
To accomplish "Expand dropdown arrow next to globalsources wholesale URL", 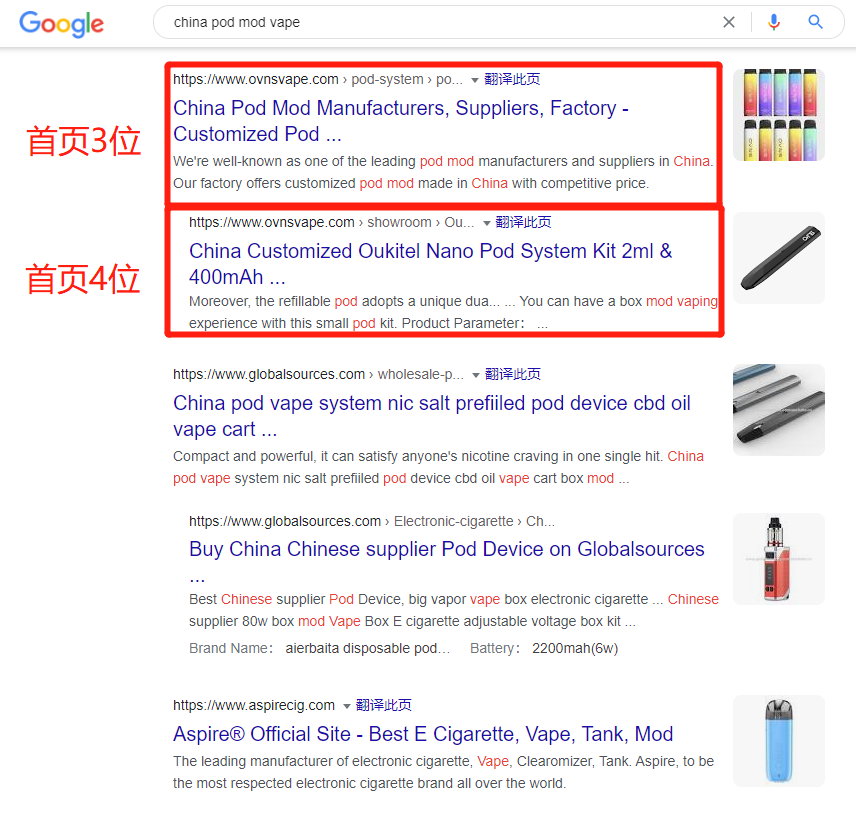I will (x=476, y=375).
